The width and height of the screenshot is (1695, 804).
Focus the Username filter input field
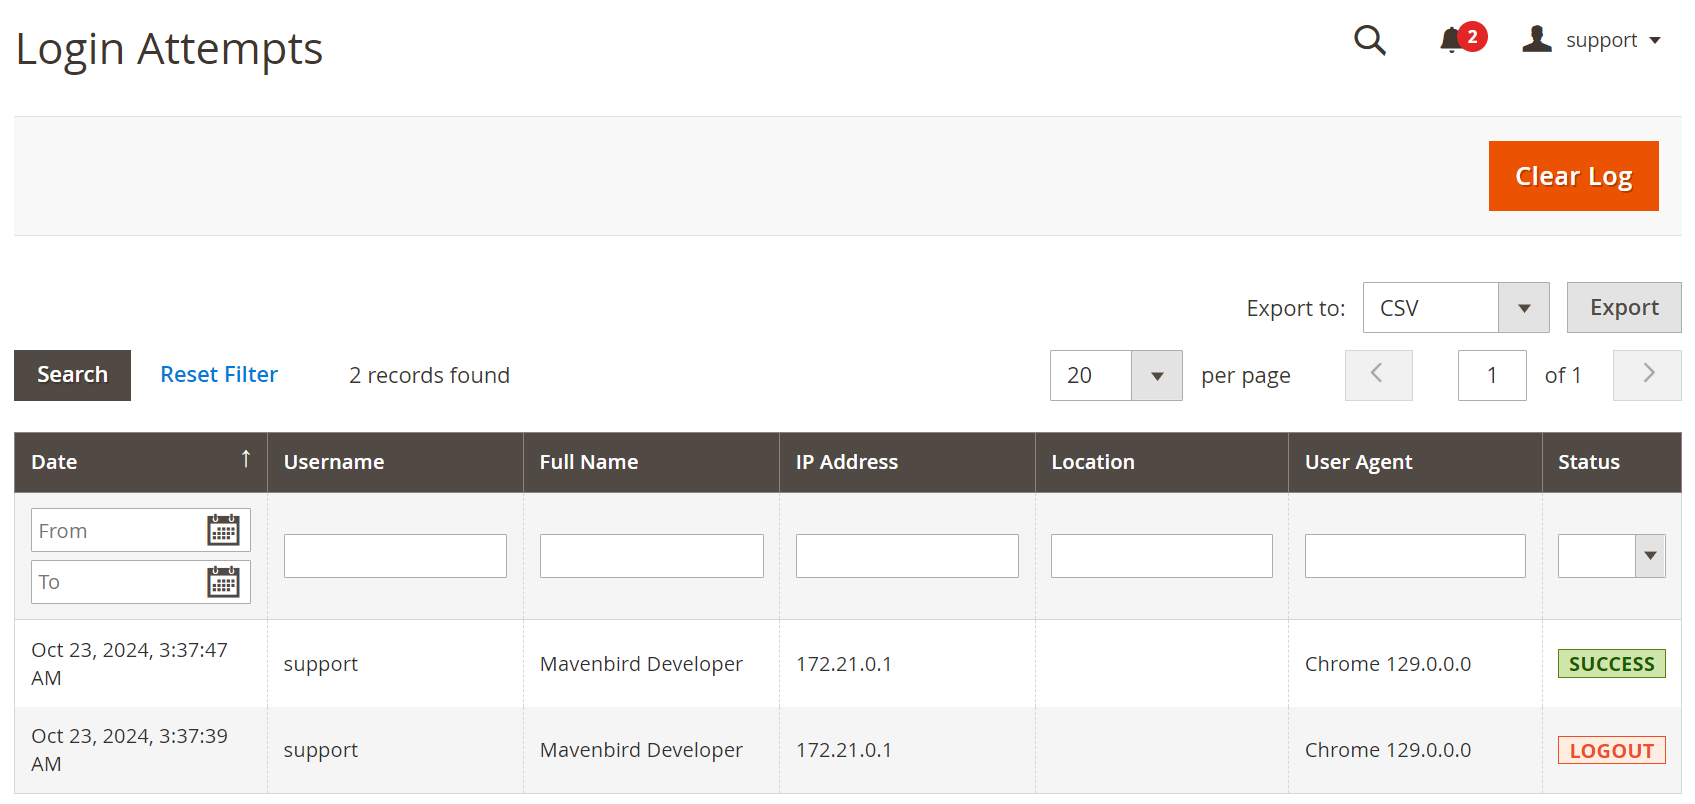pos(395,556)
